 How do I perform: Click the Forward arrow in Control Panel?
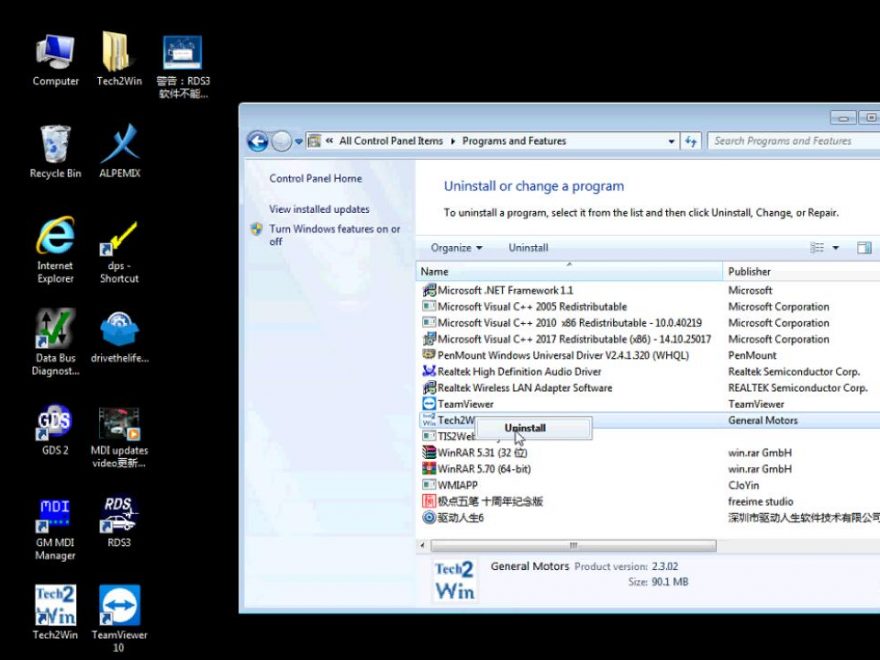click(281, 141)
